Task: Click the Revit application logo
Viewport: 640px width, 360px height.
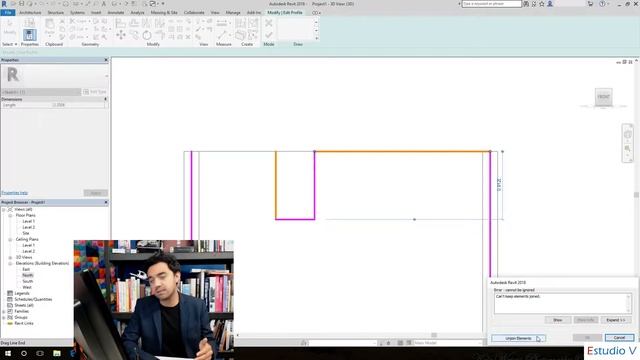Action: coord(4,4)
